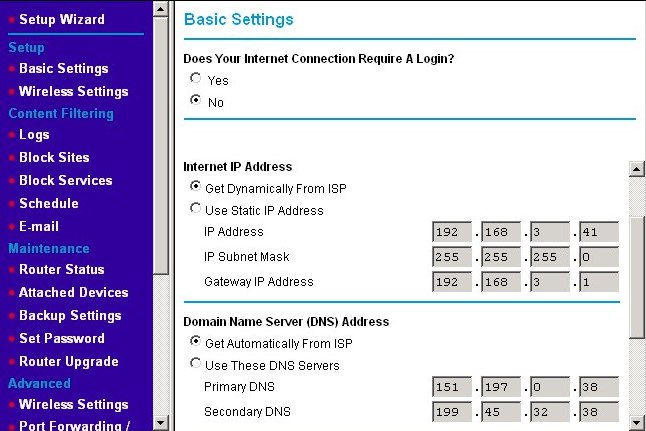This screenshot has height=431, width=646.
Task: Click Primary DNS second octet field 197
Action: point(501,387)
